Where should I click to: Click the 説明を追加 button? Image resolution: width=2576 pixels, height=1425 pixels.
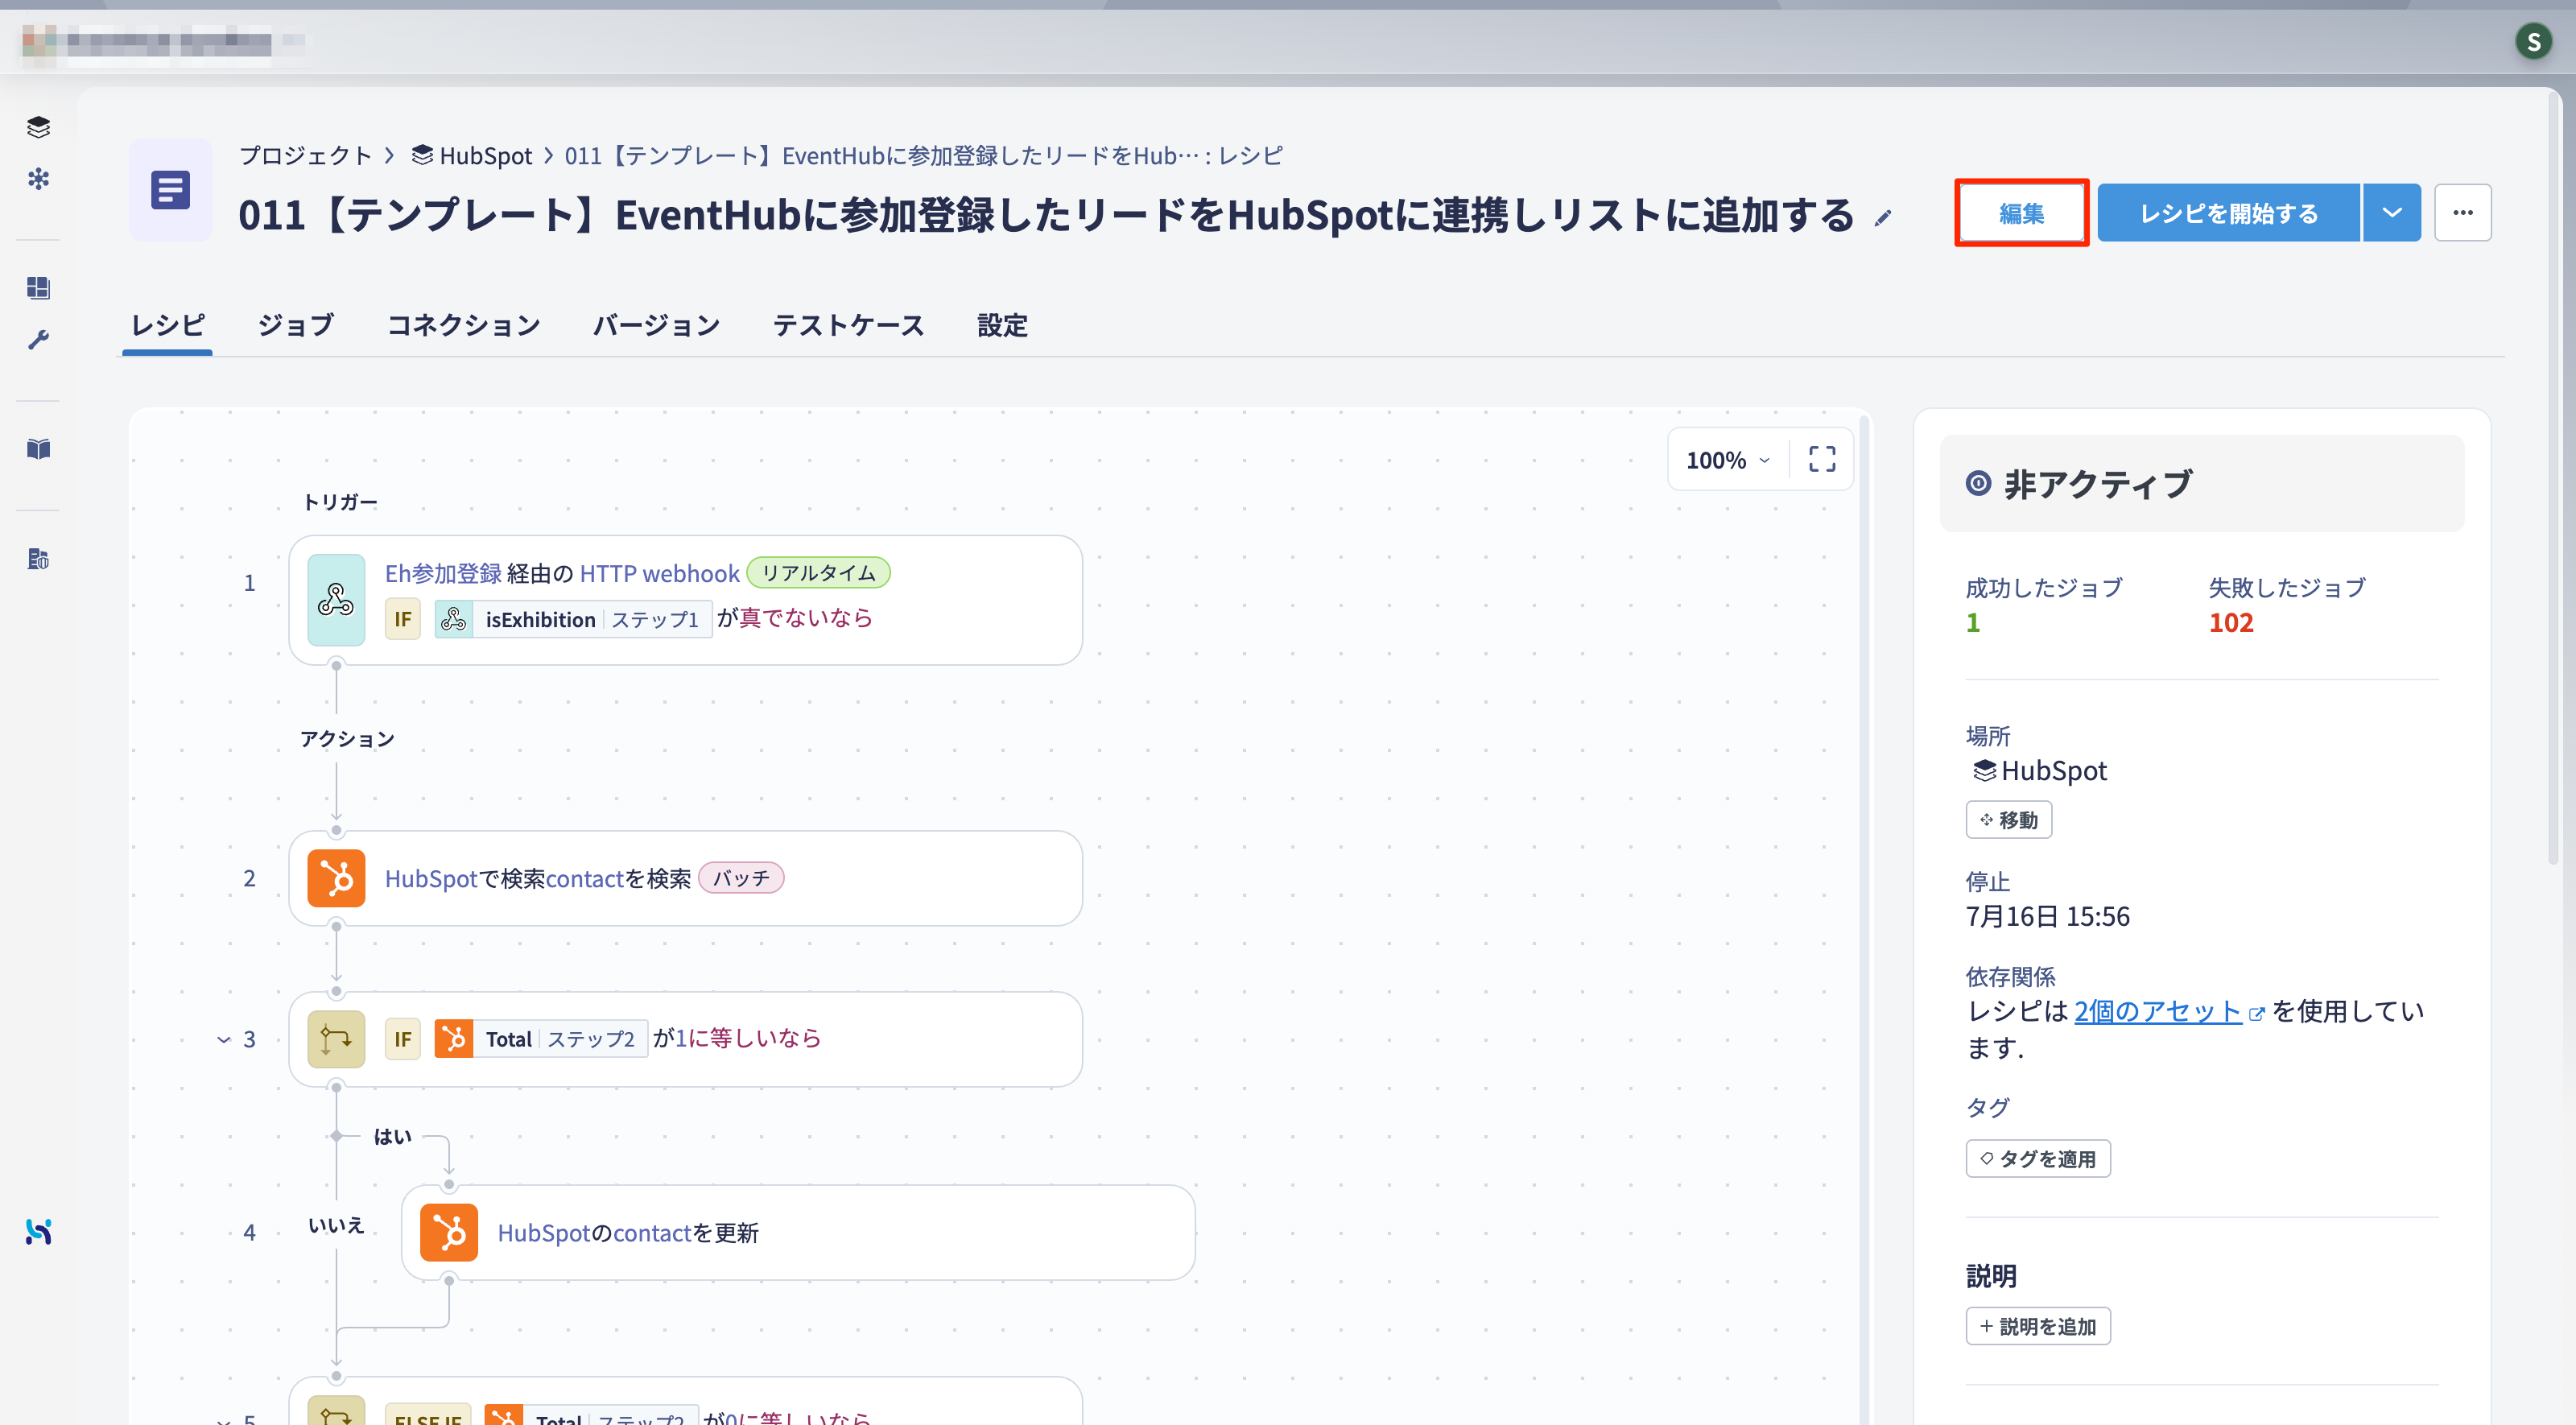click(x=2038, y=1326)
